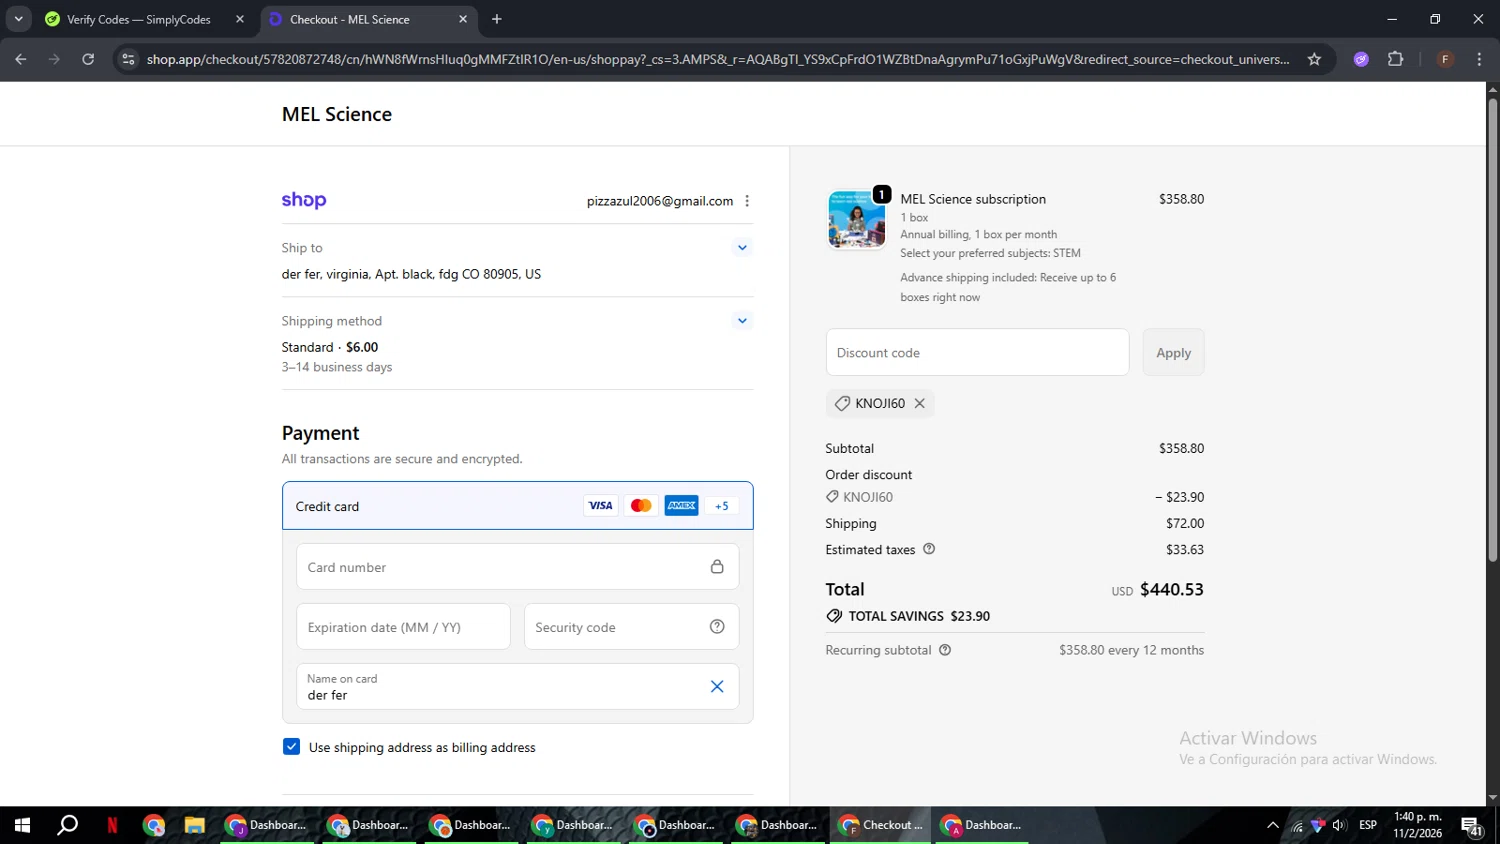Open the Security code help icon
The width and height of the screenshot is (1500, 844).
tap(717, 627)
